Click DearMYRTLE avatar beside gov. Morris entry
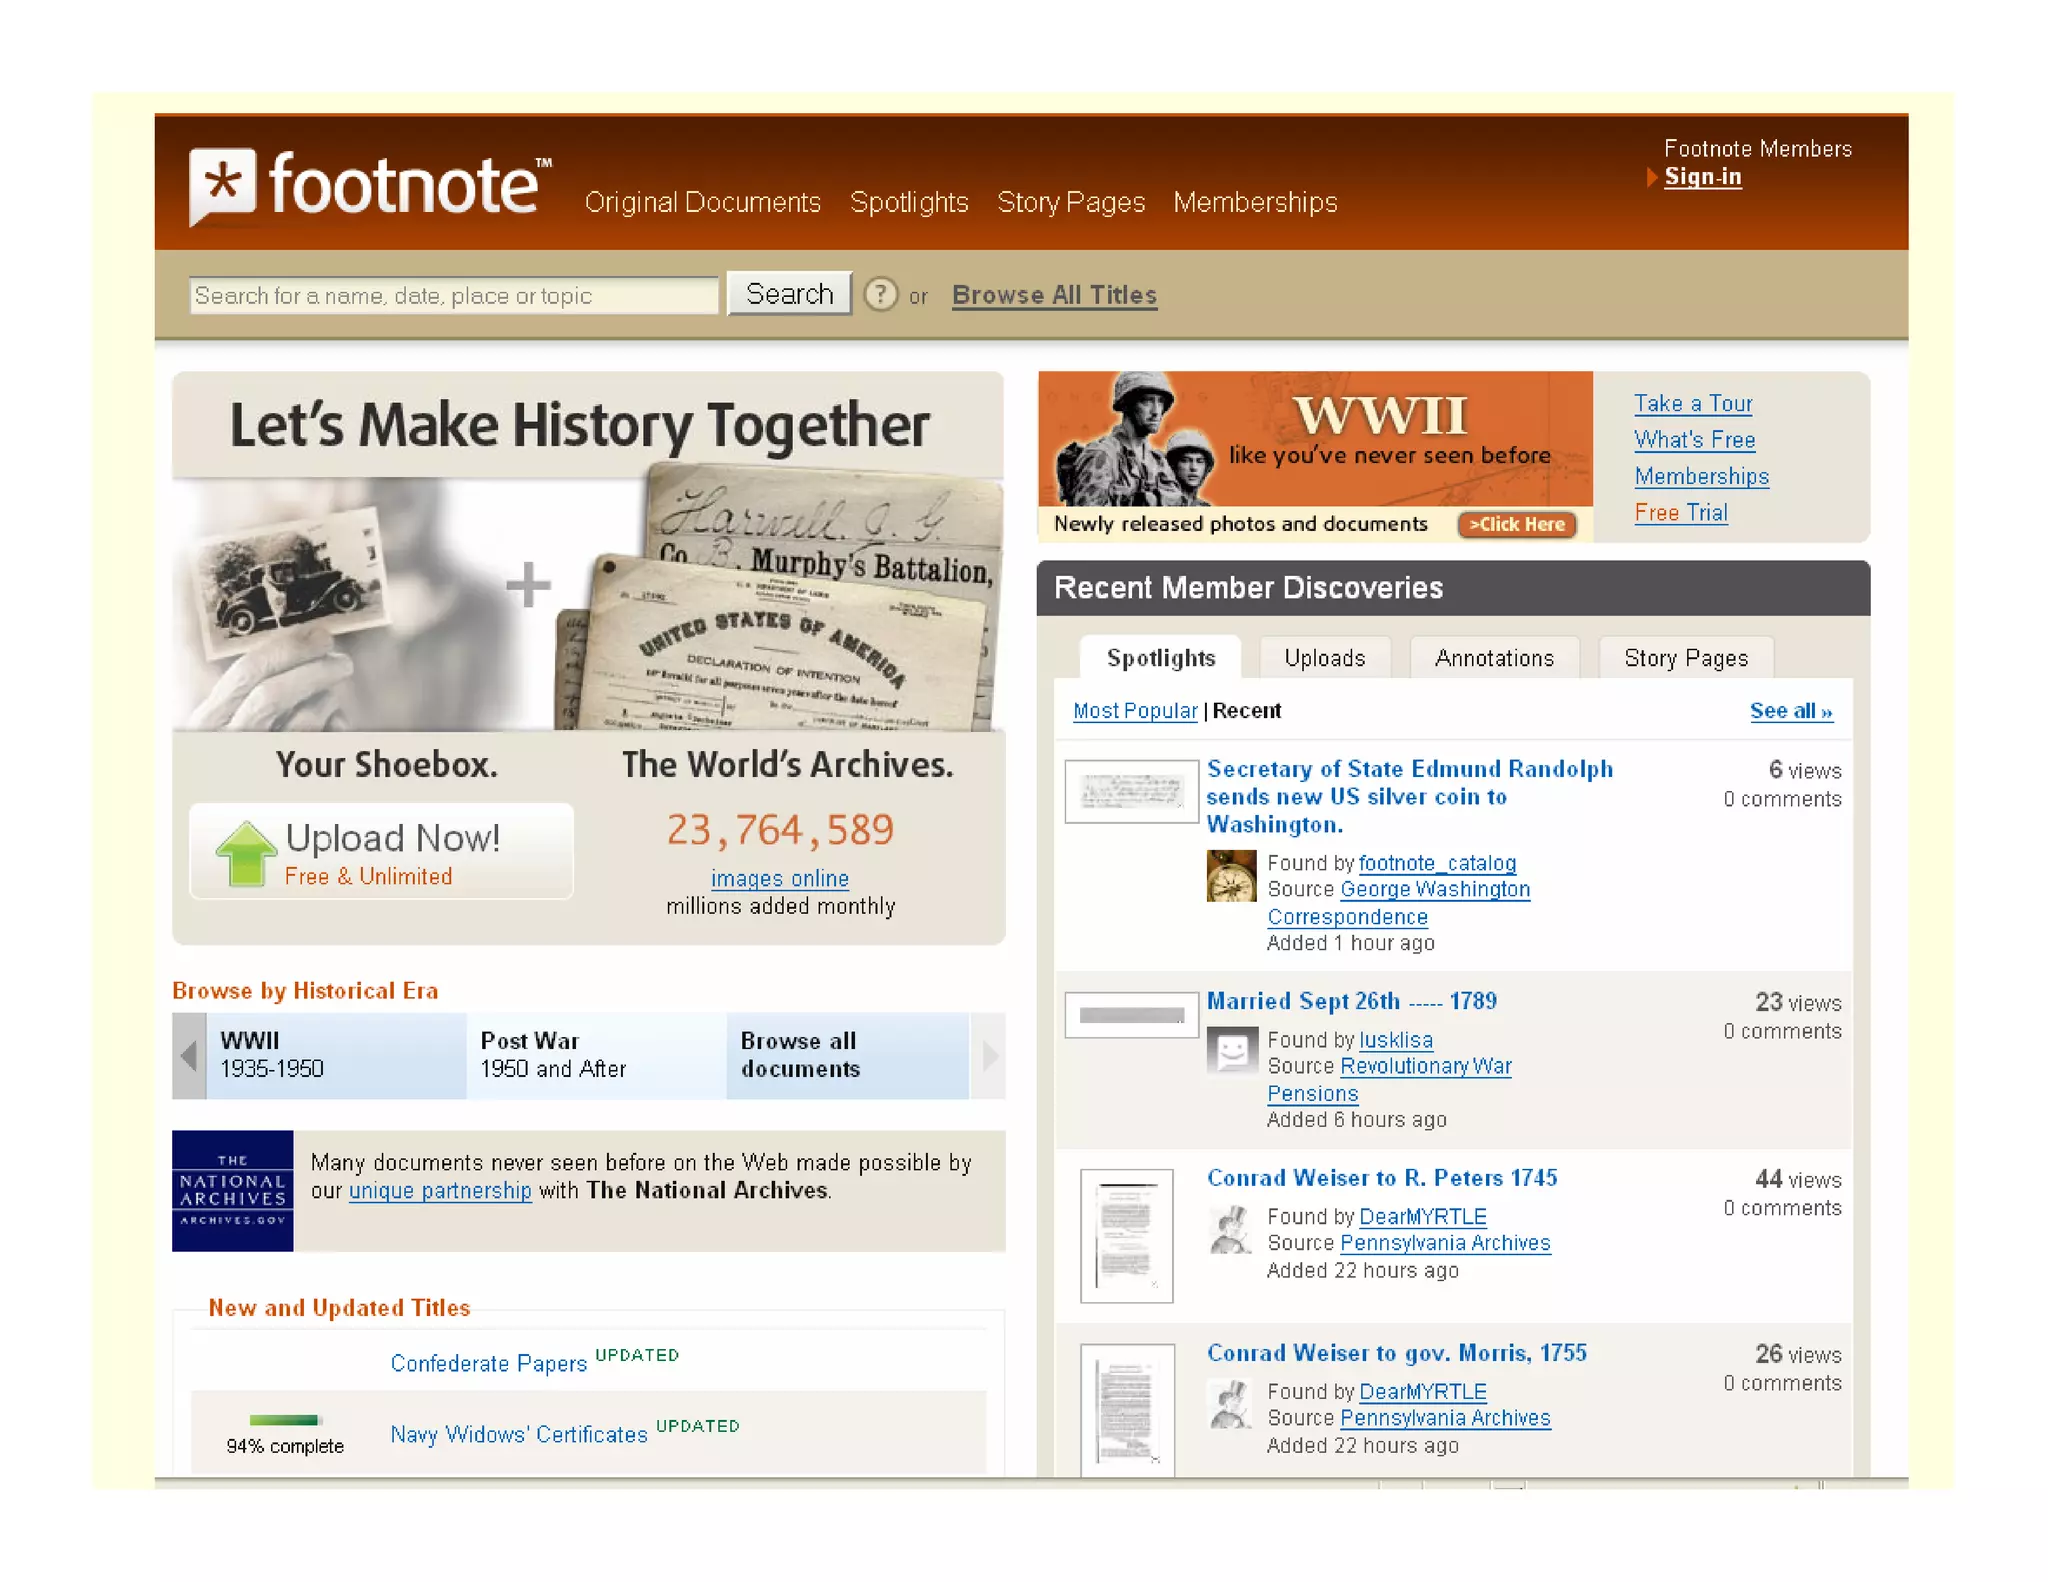 [1231, 1404]
